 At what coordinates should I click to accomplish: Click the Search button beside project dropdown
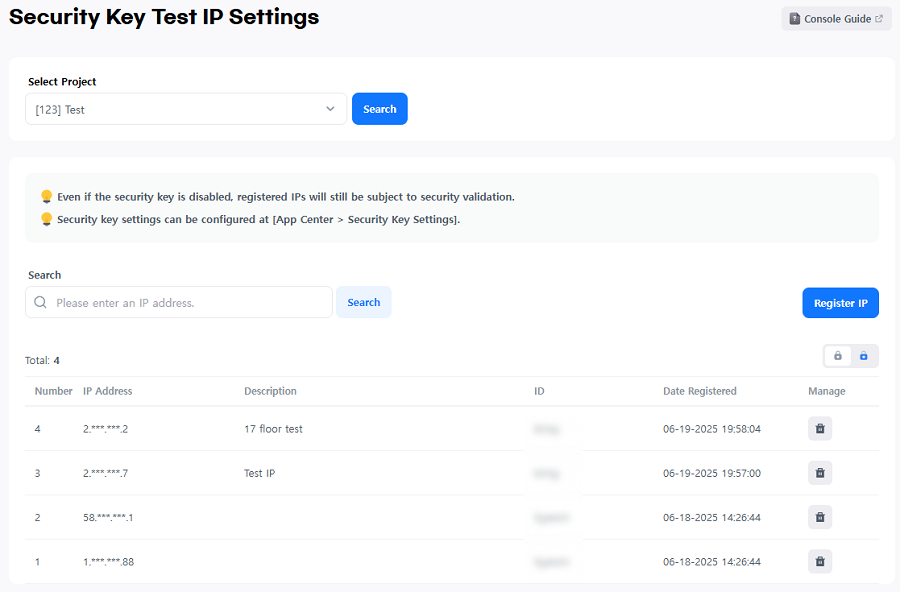[x=380, y=110]
